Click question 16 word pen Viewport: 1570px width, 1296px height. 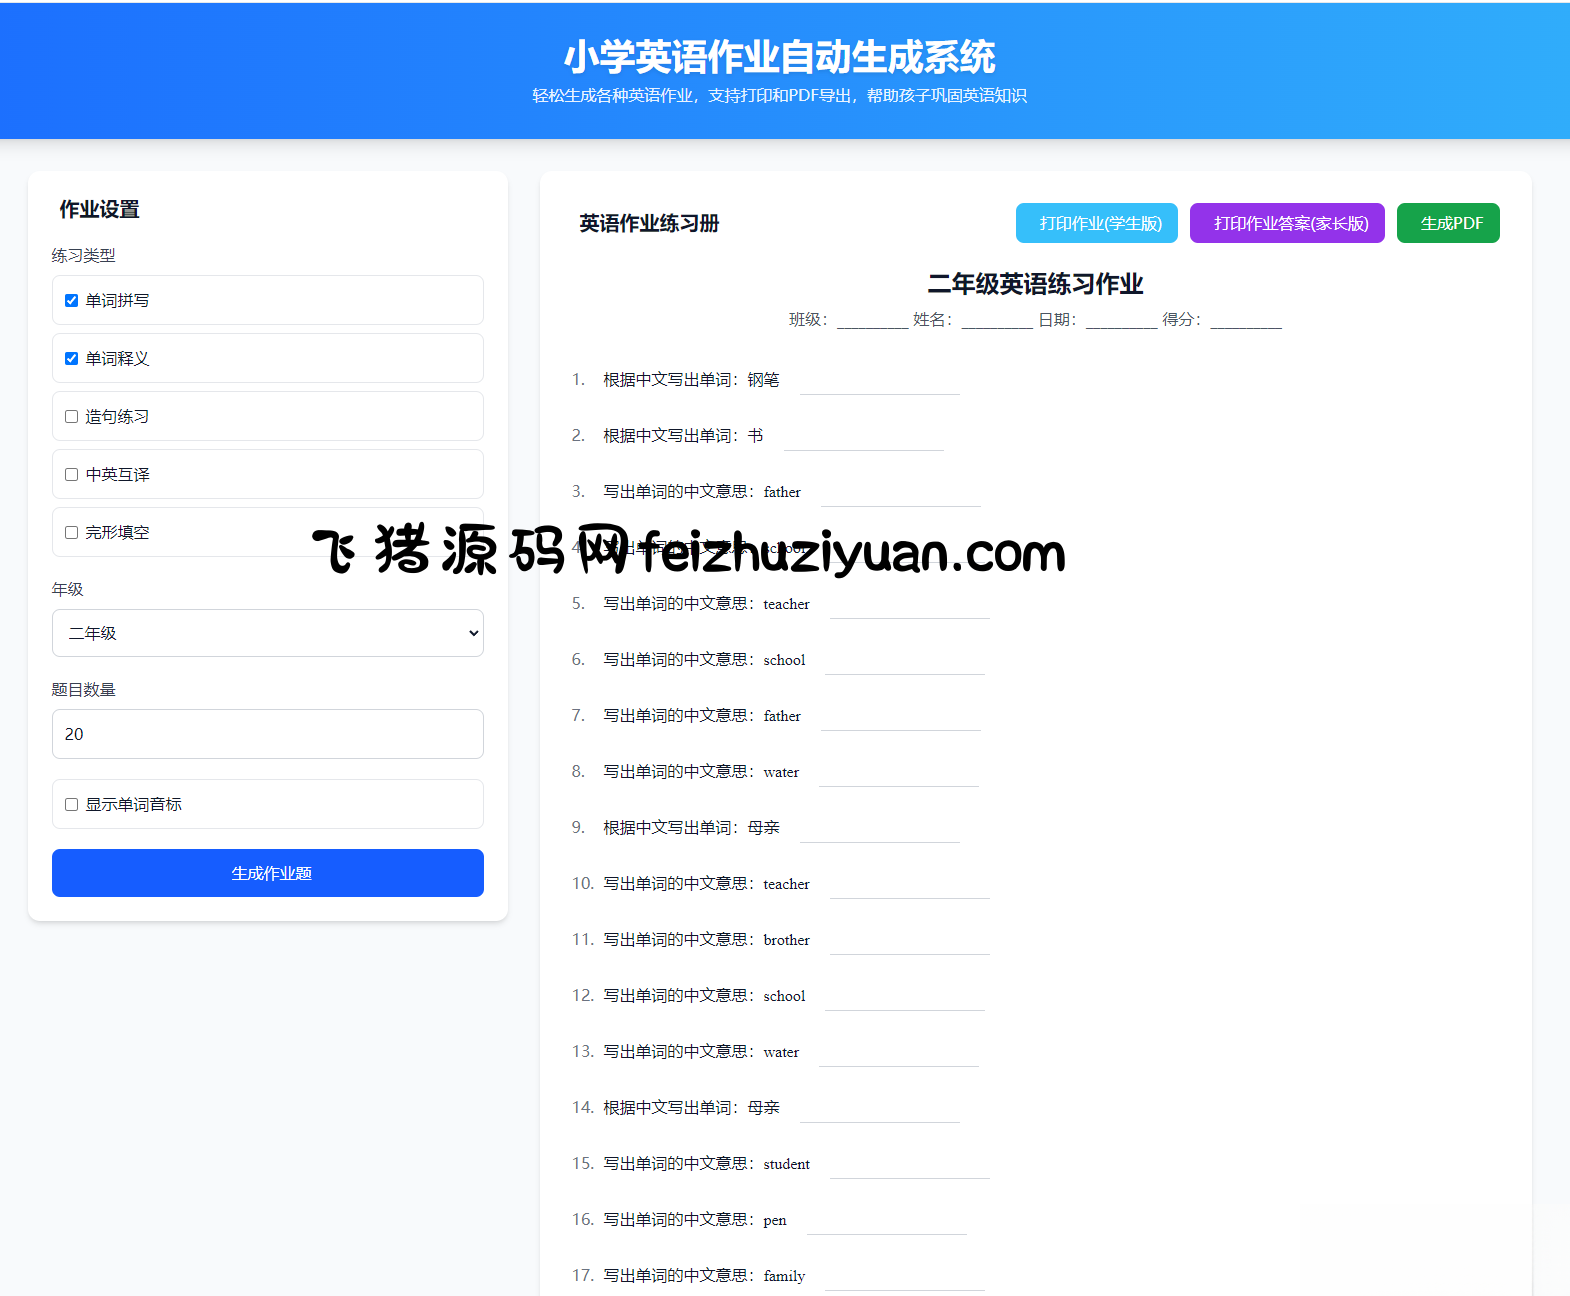[775, 1220]
